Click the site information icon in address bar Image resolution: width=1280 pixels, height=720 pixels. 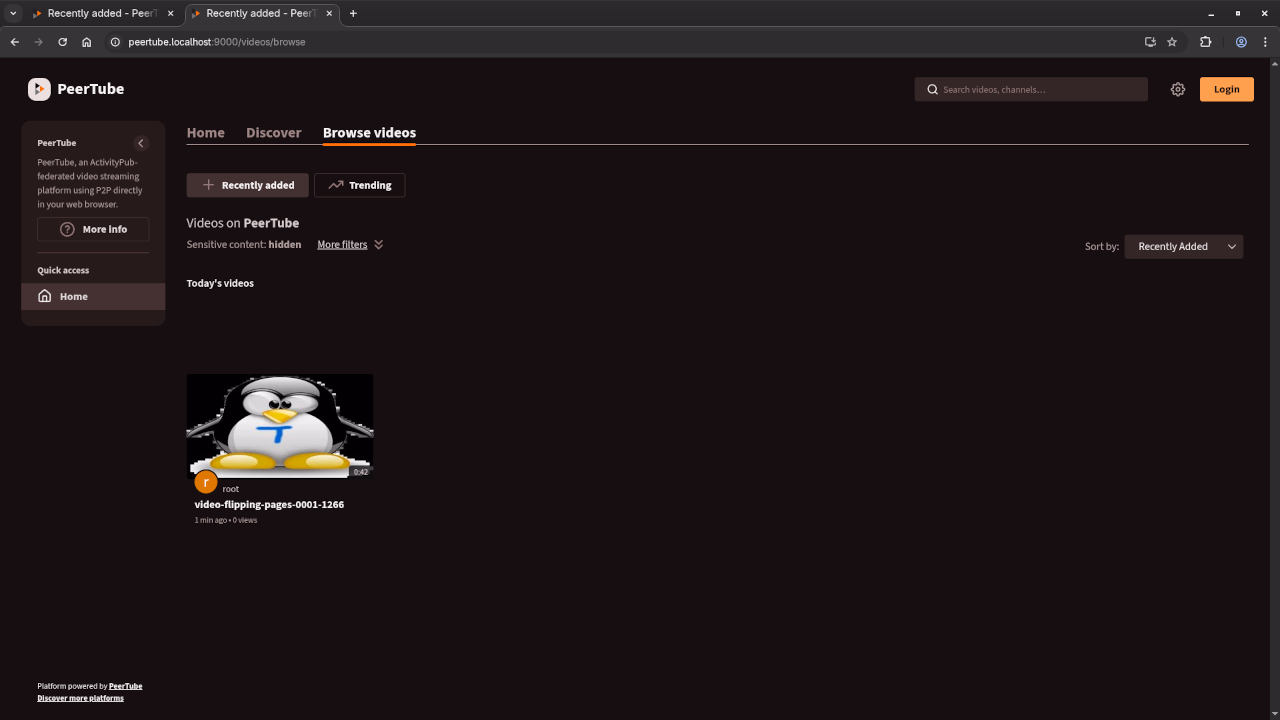115,42
